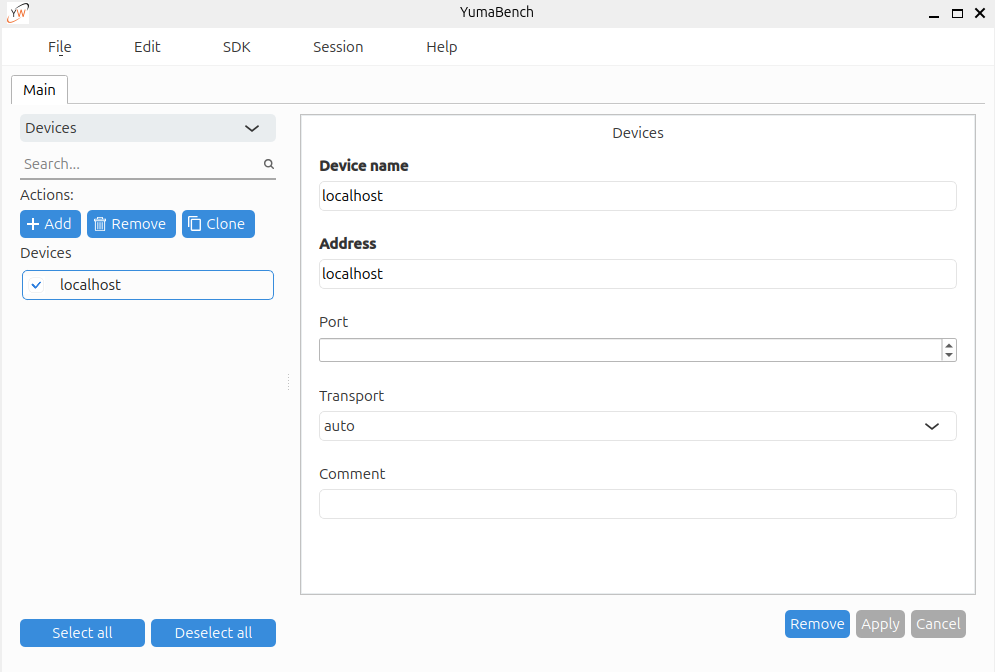This screenshot has width=995, height=672.
Task: Decrease the Port value with down arrow
Action: (x=949, y=355)
